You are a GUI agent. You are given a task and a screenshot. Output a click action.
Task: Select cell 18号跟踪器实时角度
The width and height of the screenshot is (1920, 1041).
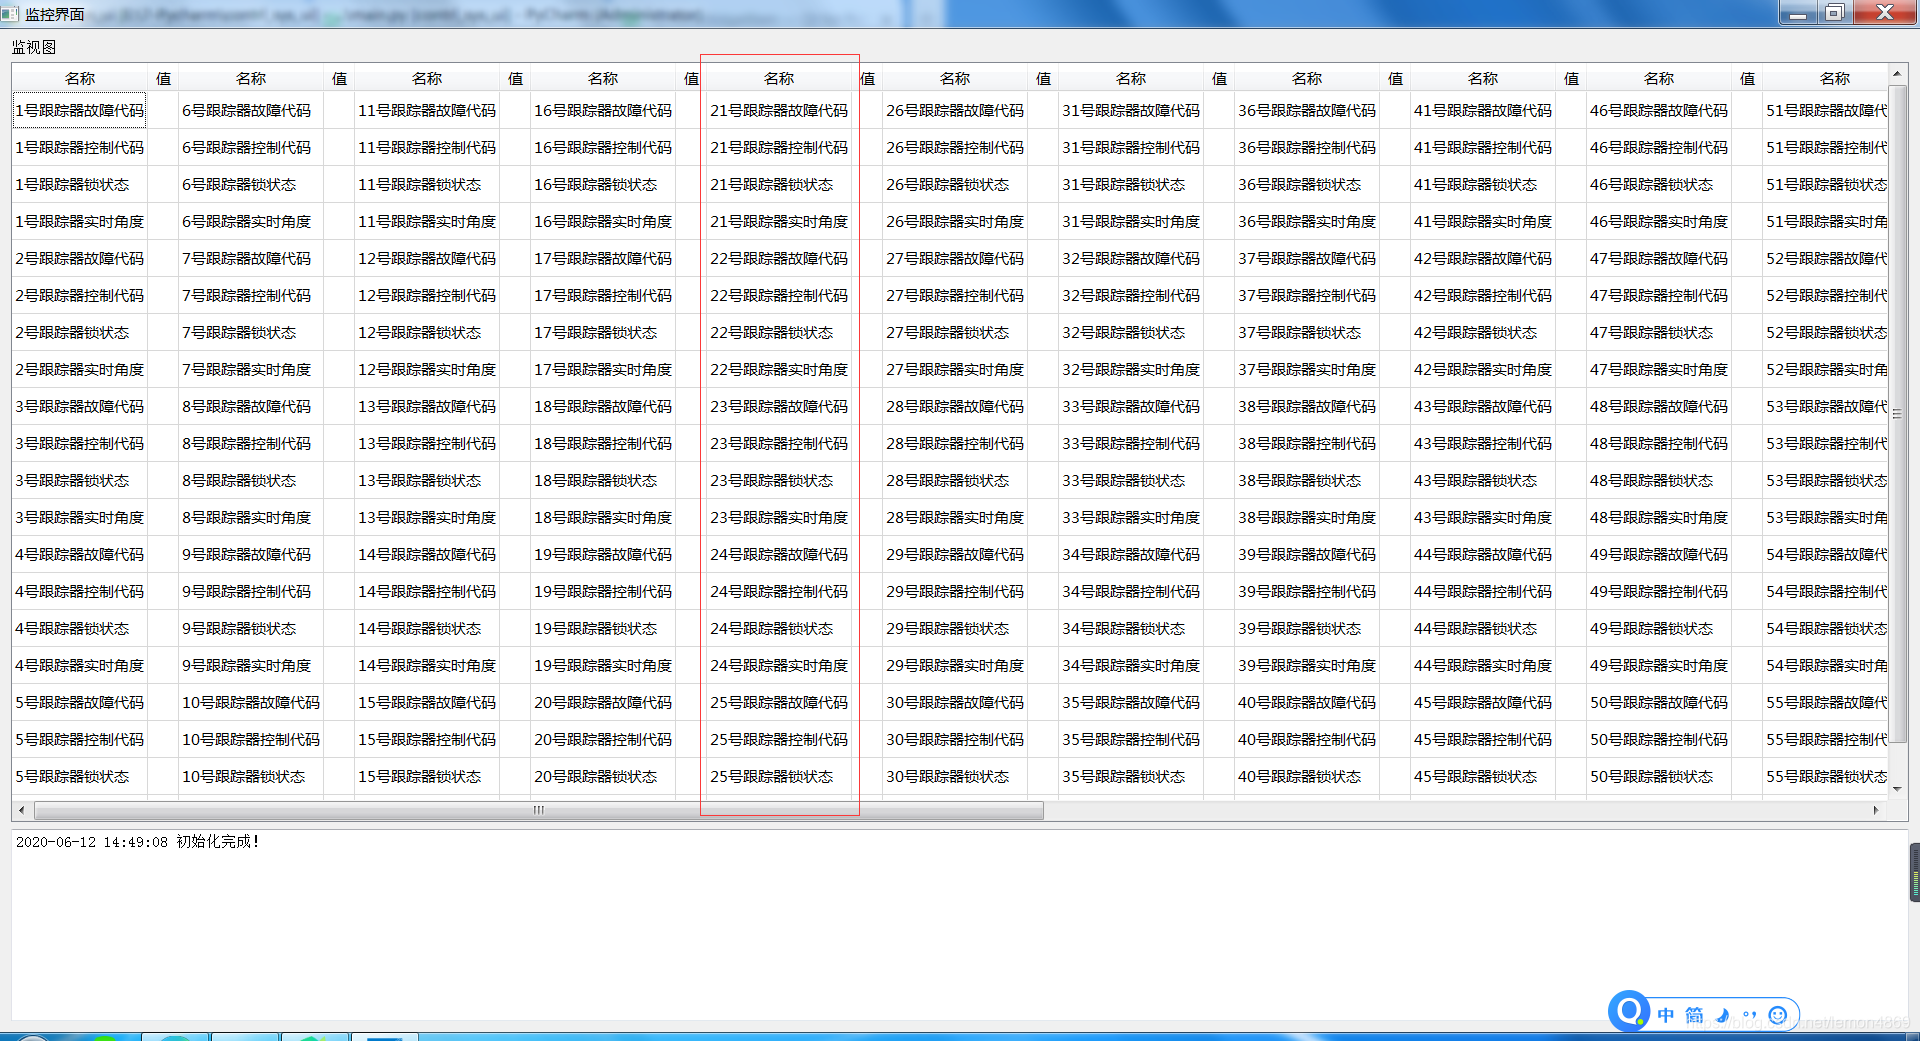click(603, 518)
